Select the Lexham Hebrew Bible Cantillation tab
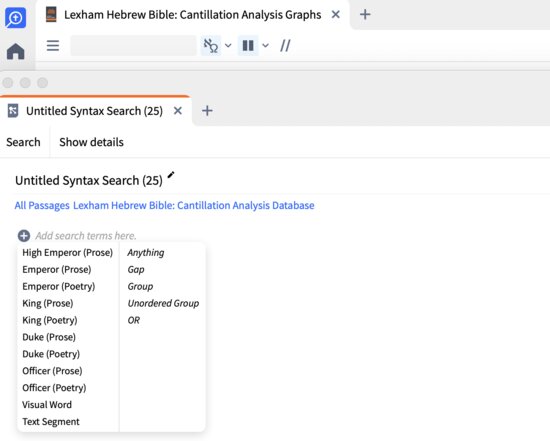This screenshot has height=441, width=550. click(192, 15)
